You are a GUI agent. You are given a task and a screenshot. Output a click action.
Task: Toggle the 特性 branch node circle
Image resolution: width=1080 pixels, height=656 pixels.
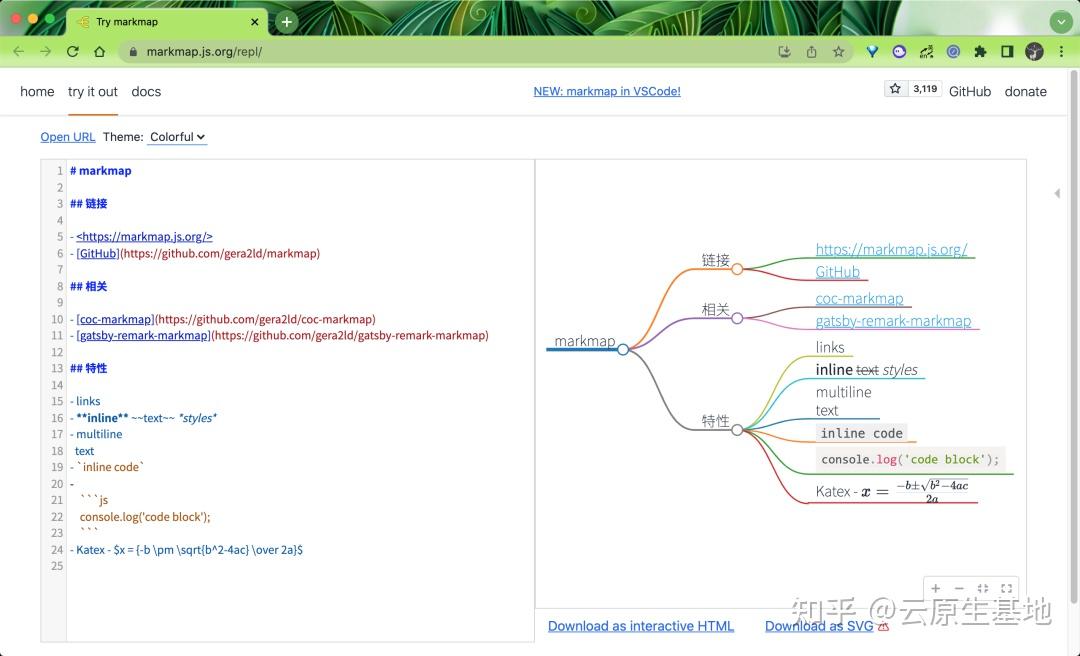[737, 430]
